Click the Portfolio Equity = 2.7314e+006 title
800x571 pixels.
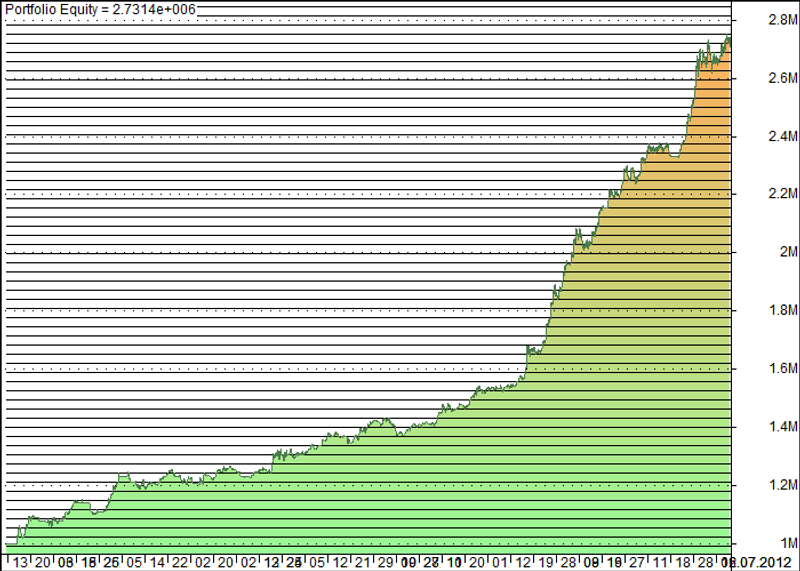[101, 9]
